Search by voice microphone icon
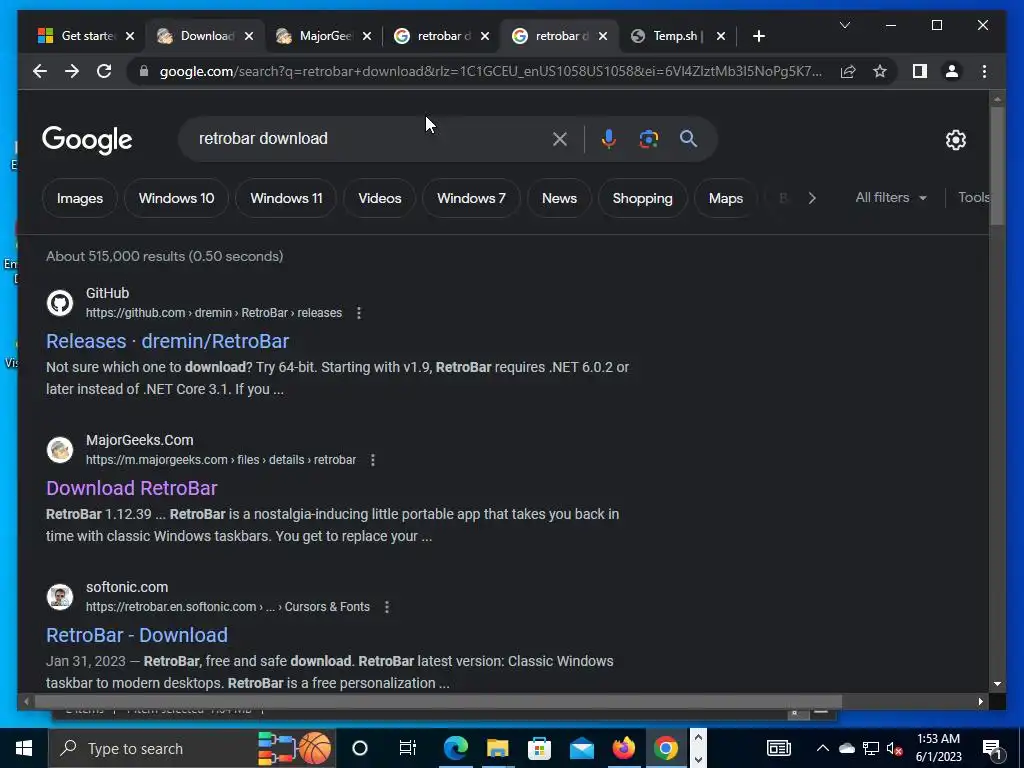Viewport: 1024px width, 768px height. (609, 138)
